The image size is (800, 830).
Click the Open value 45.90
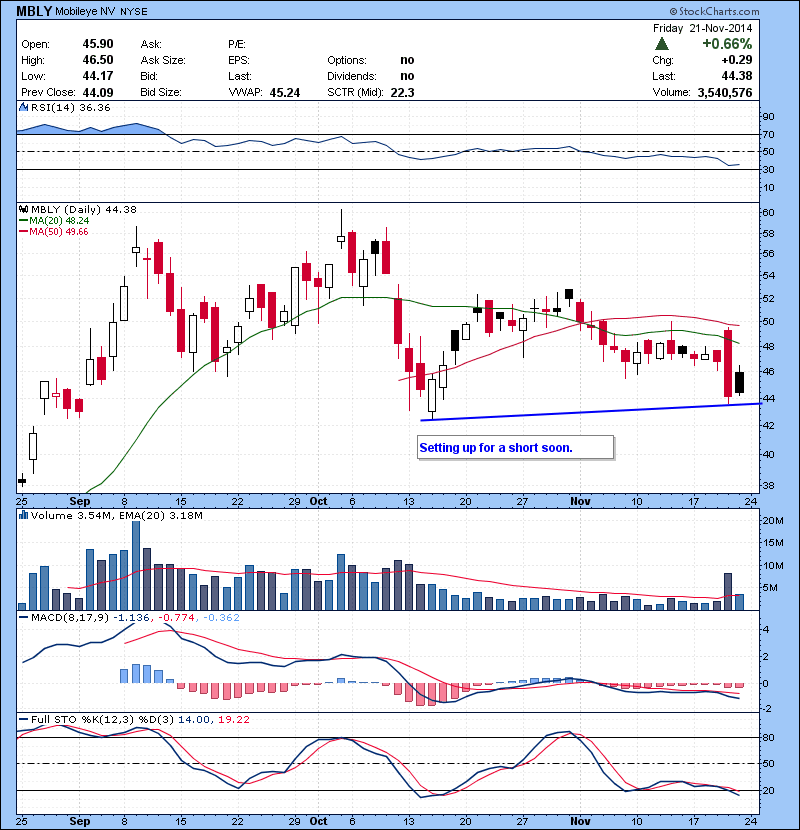click(x=98, y=44)
